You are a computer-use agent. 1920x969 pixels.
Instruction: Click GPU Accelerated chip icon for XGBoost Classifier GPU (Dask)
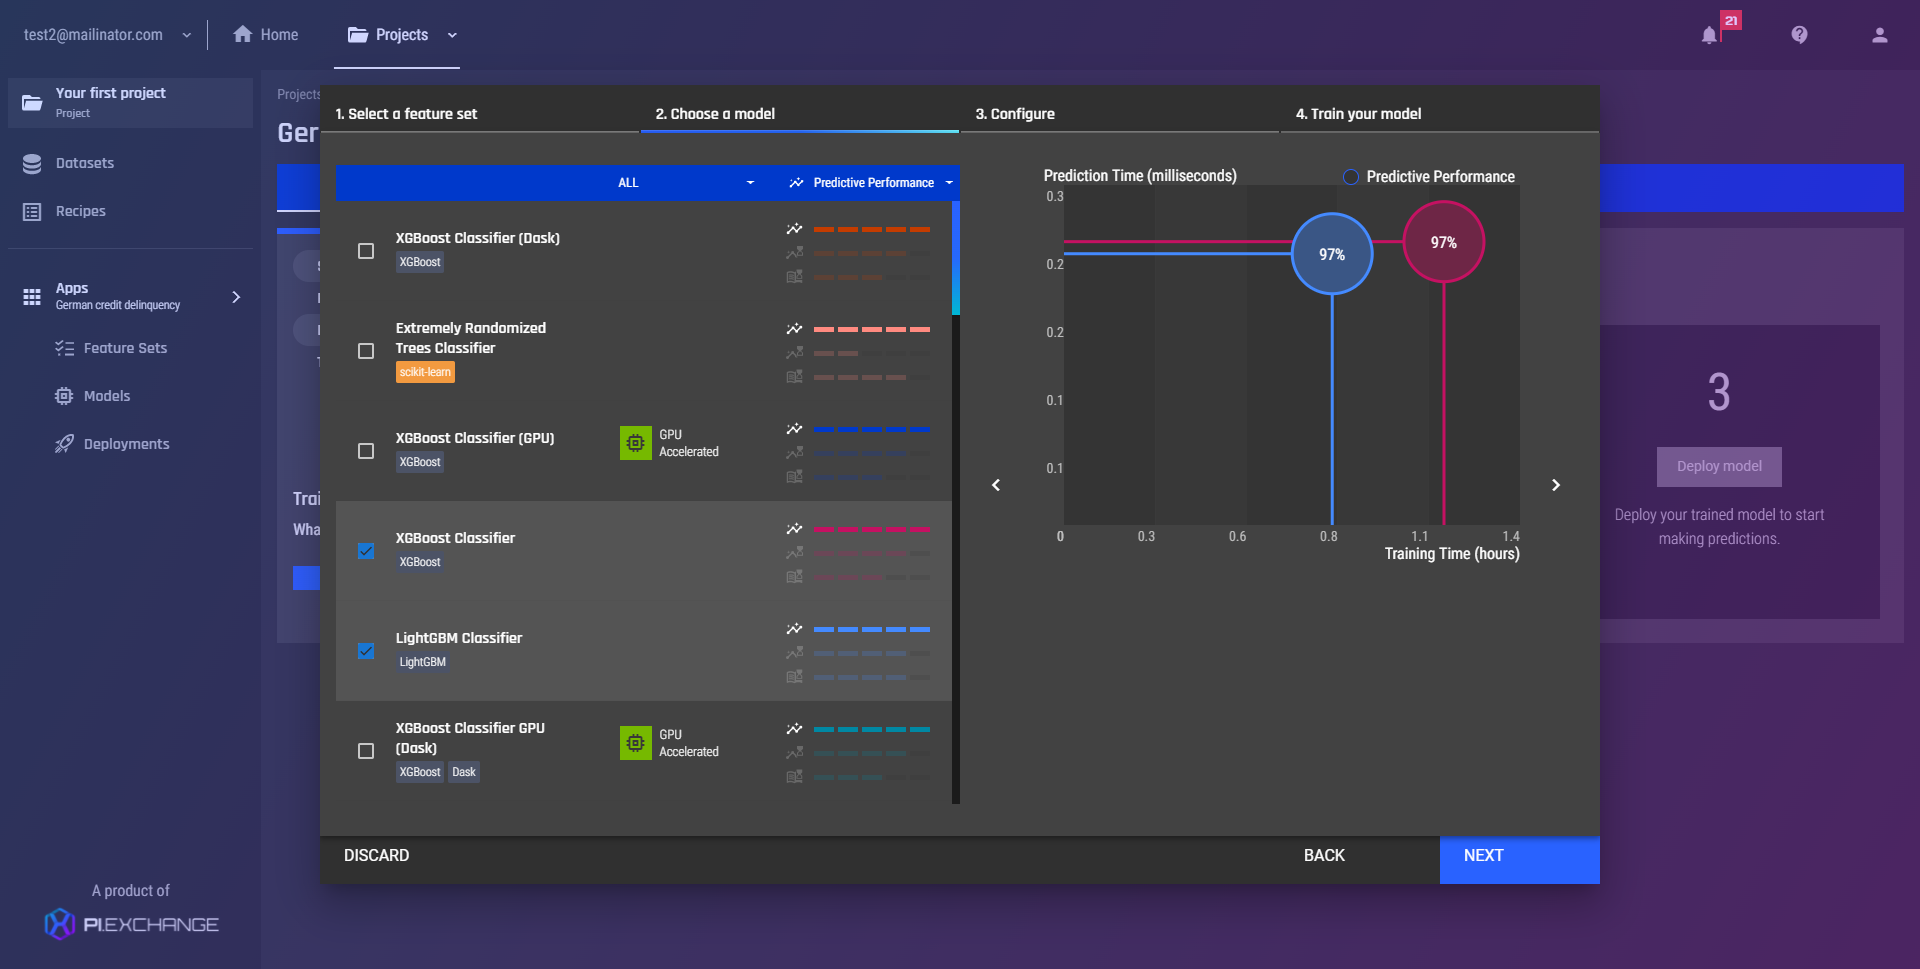tap(636, 743)
